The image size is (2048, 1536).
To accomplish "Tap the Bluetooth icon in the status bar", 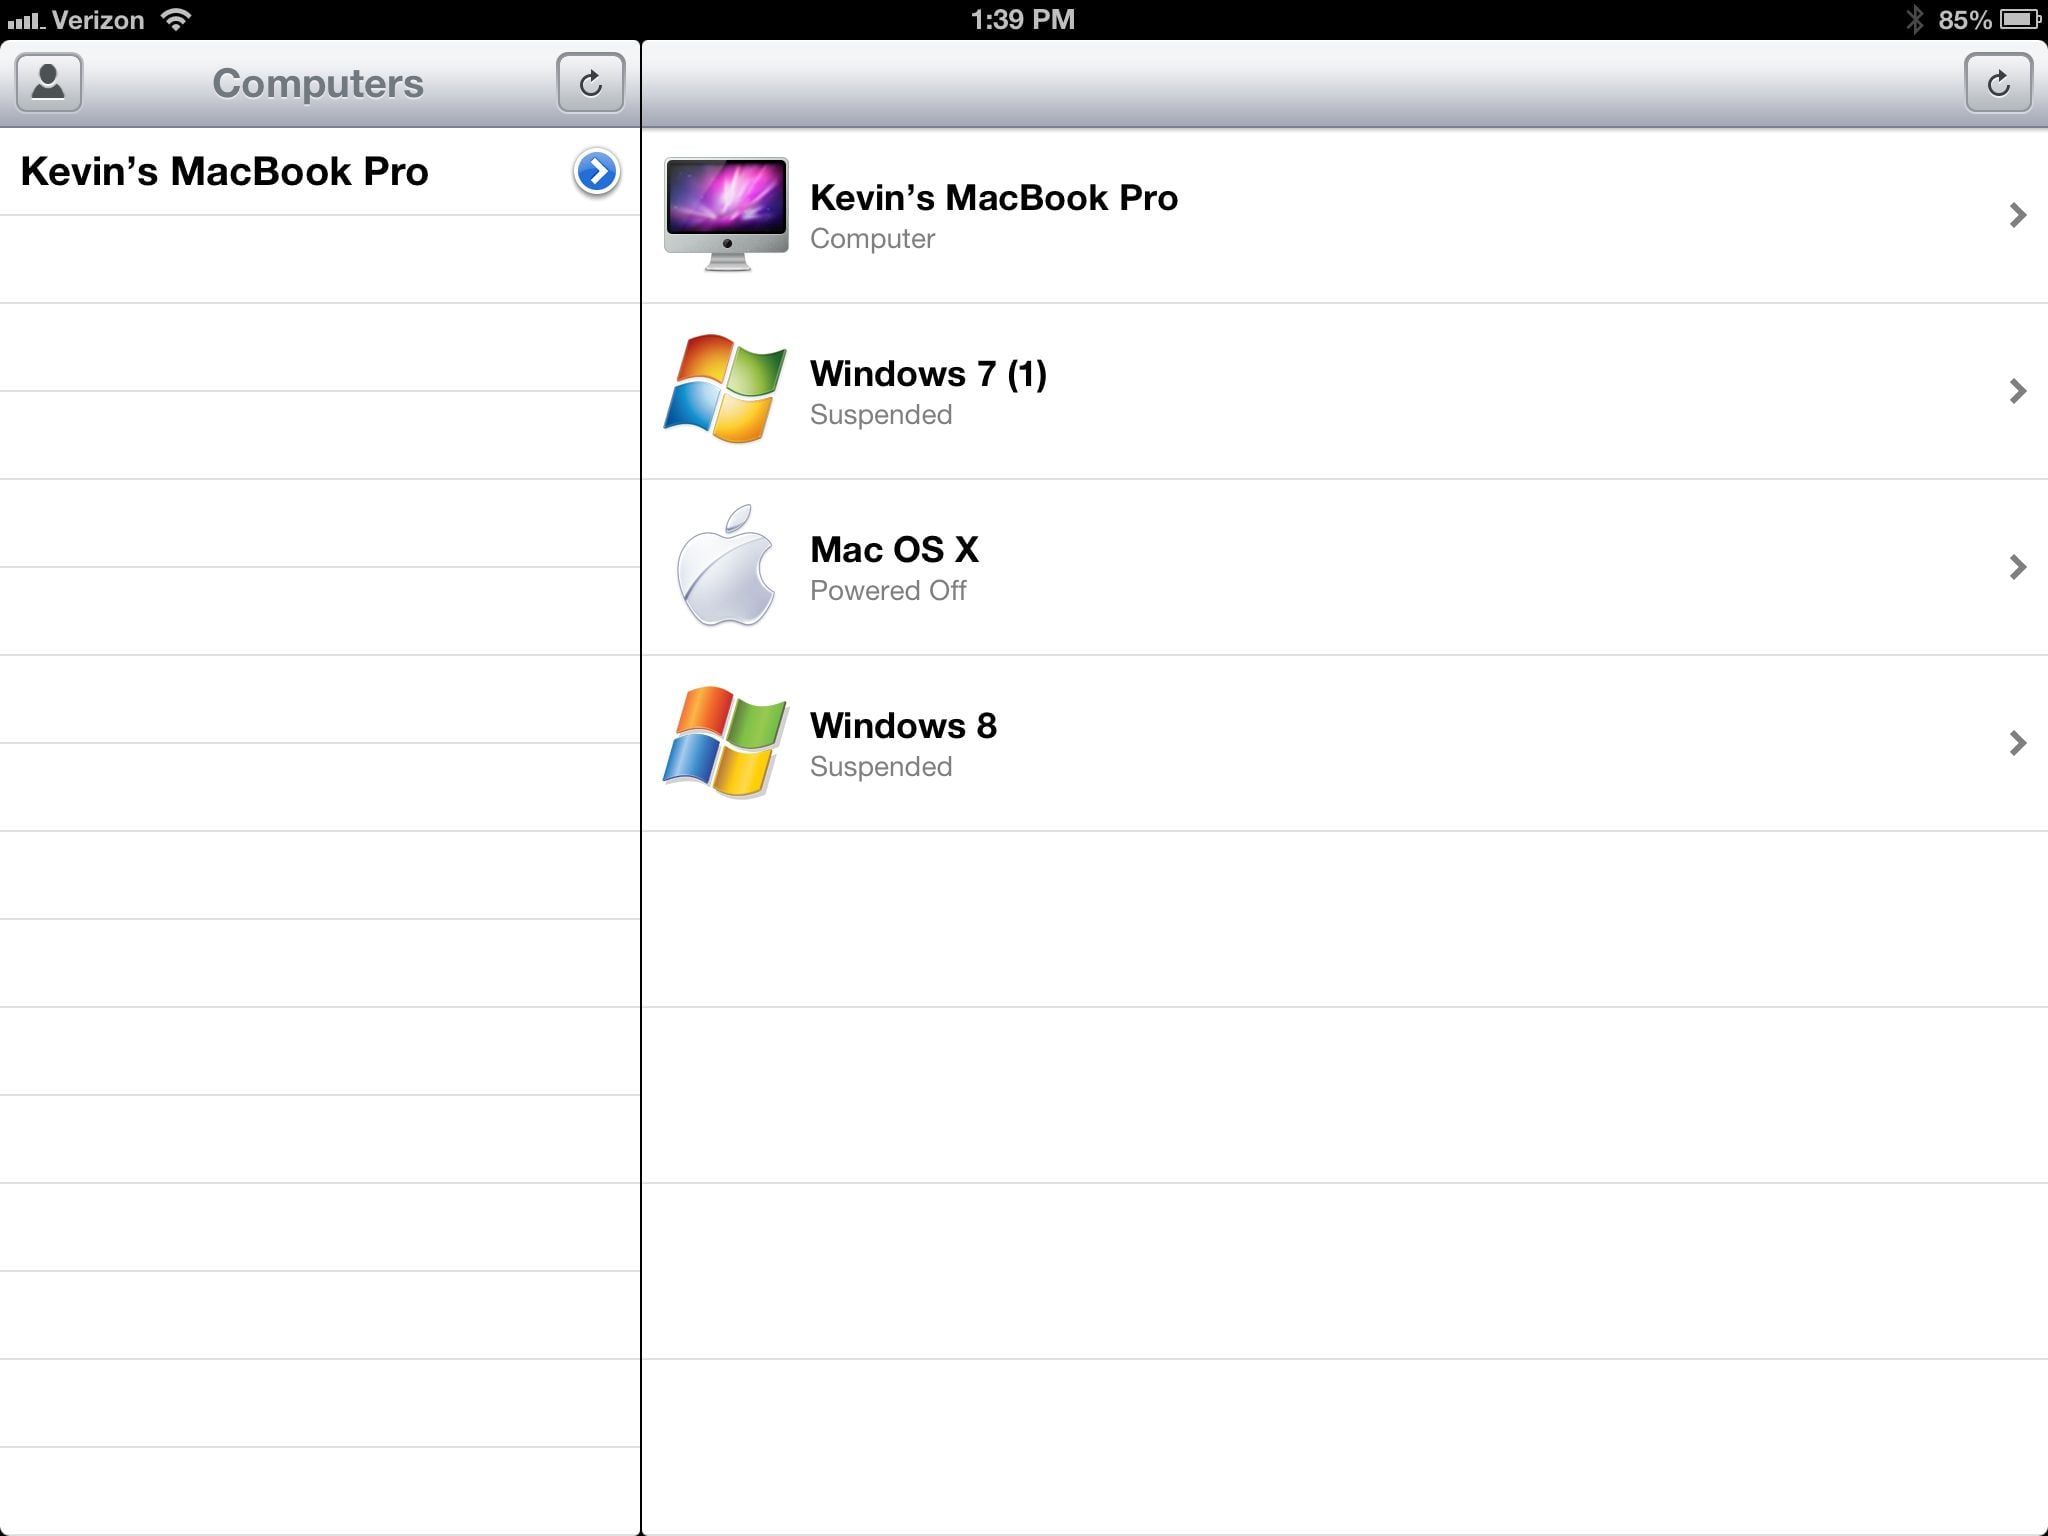I will (x=1914, y=20).
